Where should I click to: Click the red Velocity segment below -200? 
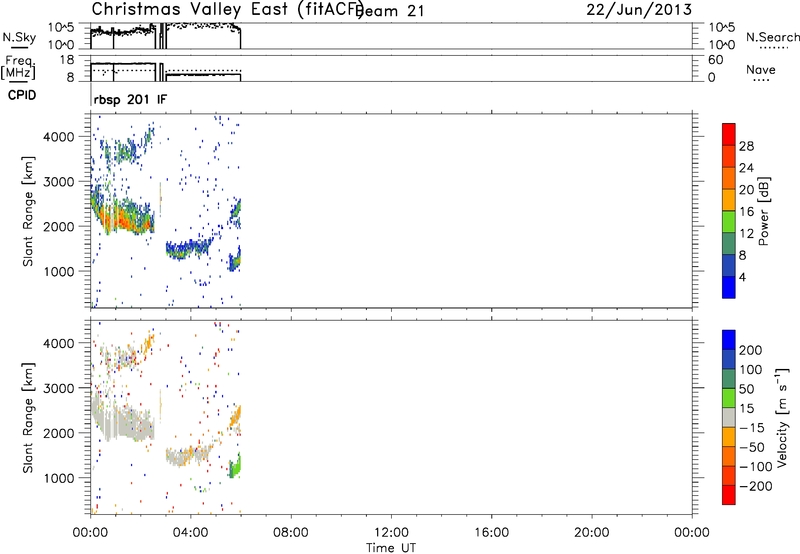point(729,495)
